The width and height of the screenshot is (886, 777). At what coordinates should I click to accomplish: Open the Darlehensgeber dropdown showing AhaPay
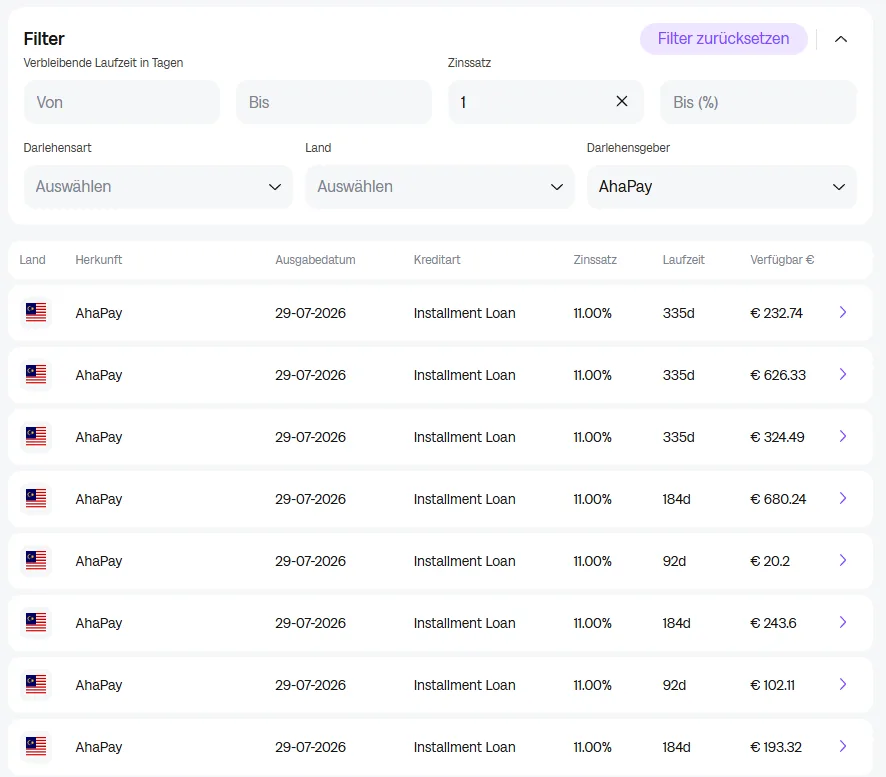(x=722, y=186)
